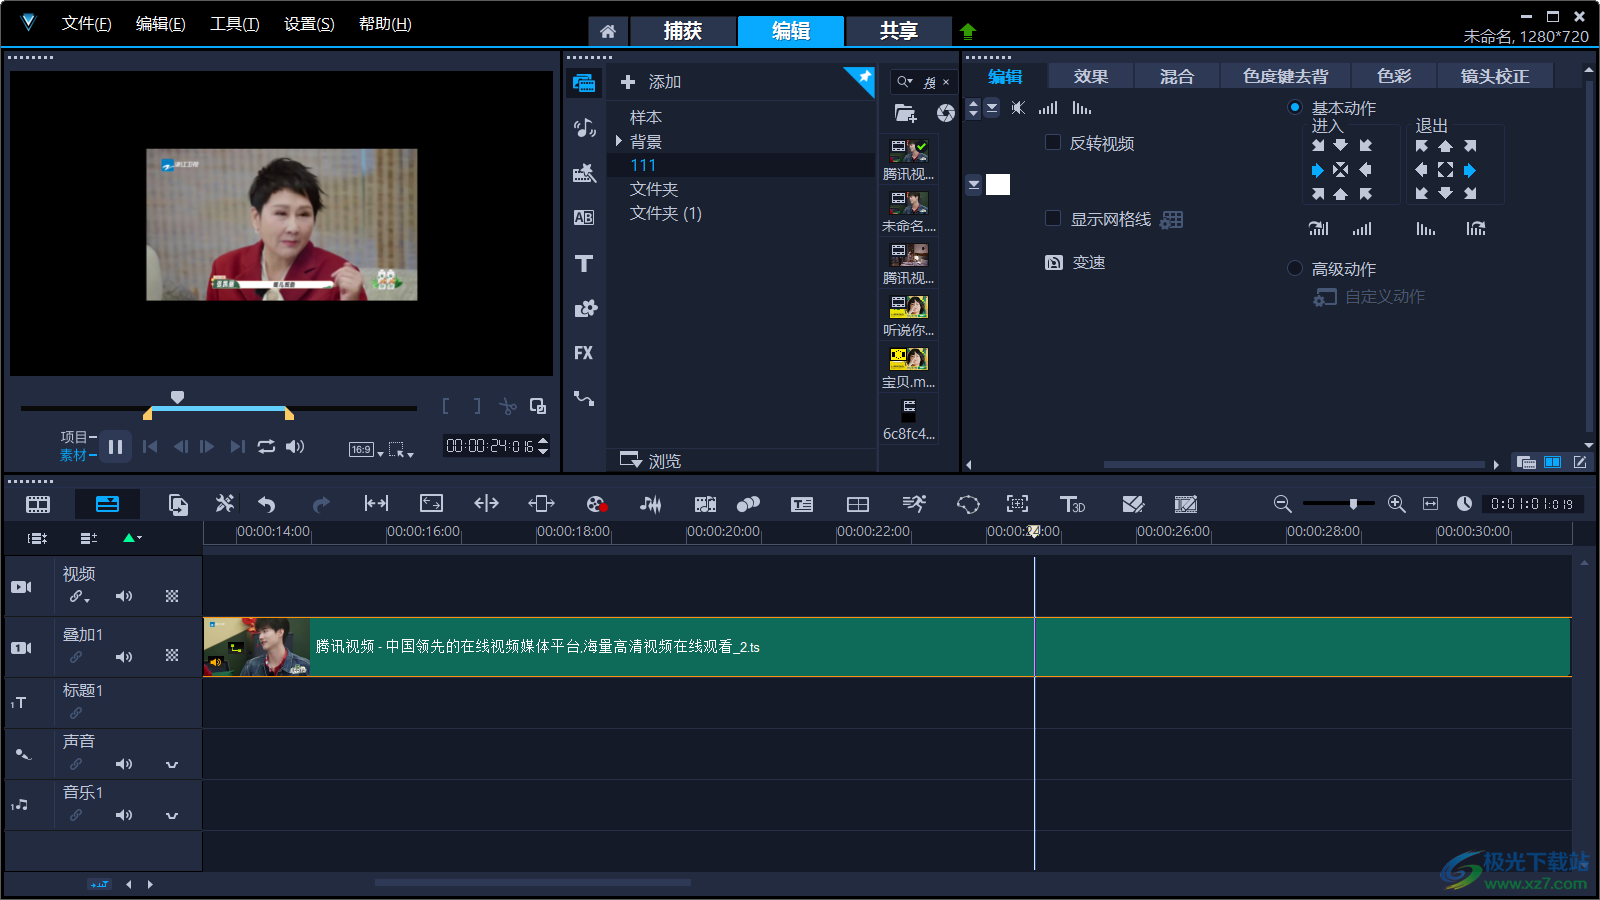Open the 3D title editor icon
The image size is (1600, 900).
click(1072, 504)
